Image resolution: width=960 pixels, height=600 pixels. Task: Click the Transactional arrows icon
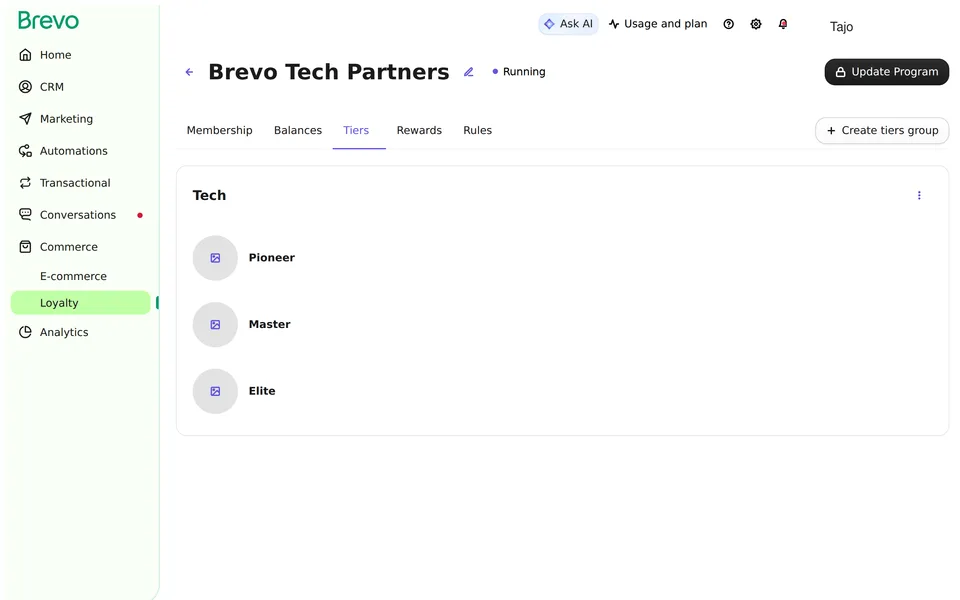(x=25, y=182)
